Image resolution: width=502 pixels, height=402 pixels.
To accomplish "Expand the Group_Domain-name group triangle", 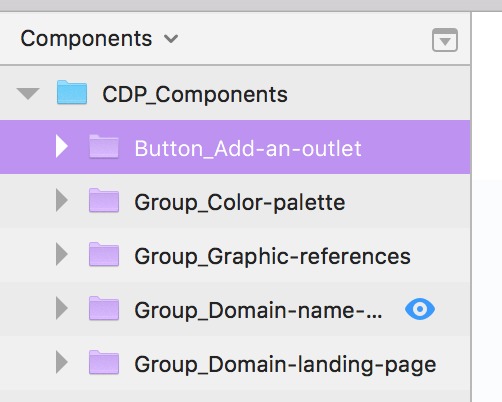I will [62, 308].
